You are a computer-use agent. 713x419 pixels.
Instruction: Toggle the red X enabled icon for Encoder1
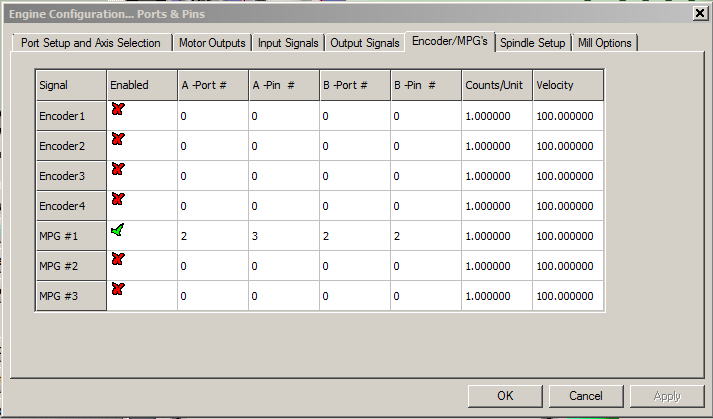[118, 109]
